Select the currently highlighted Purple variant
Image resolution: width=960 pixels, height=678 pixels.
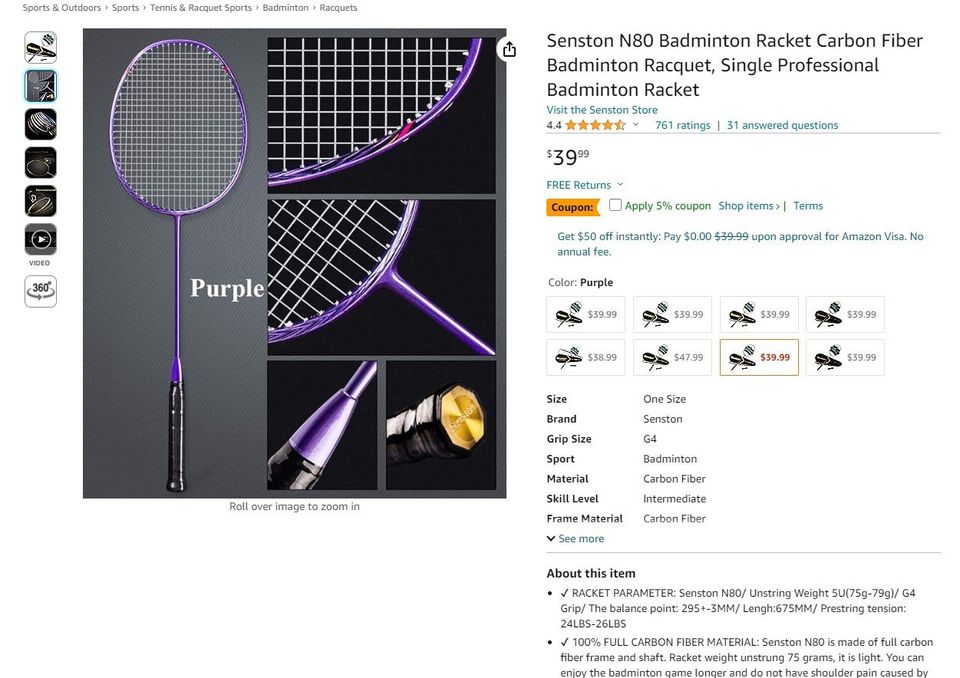[759, 356]
